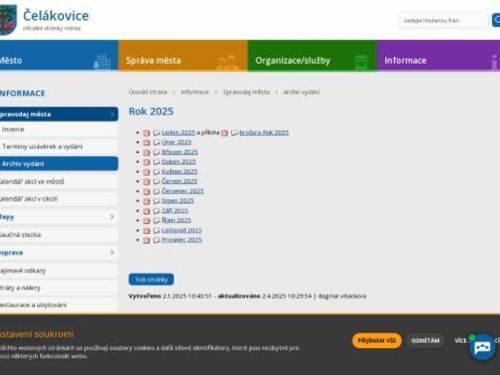Screen dimensions: 500x375
Task: Open the book viewer icon beside Září 2025
Action: point(156,211)
